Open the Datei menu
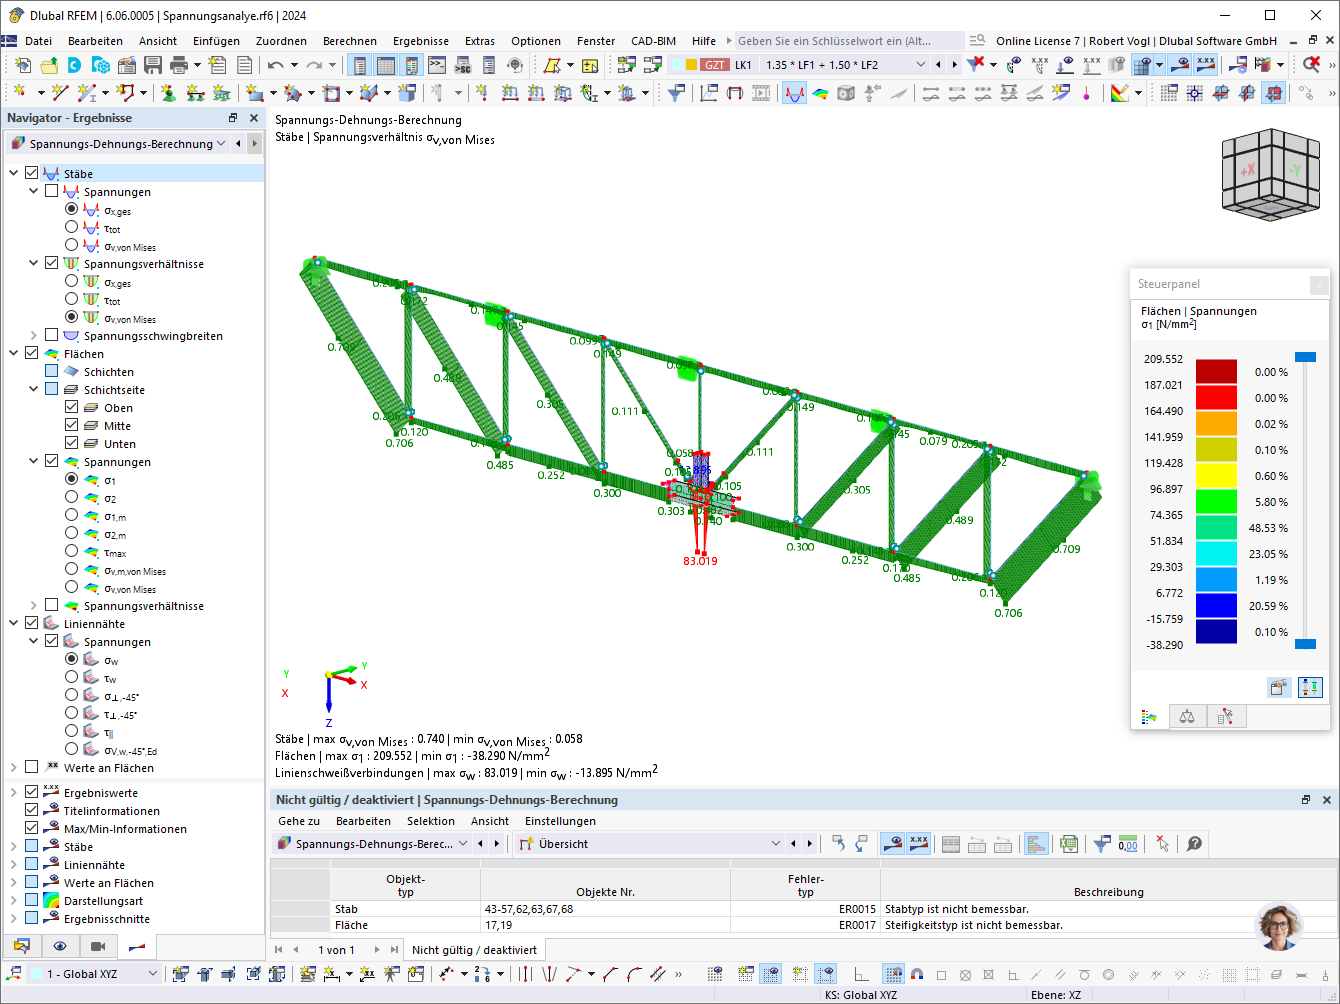Image resolution: width=1340 pixels, height=1004 pixels. coord(38,41)
